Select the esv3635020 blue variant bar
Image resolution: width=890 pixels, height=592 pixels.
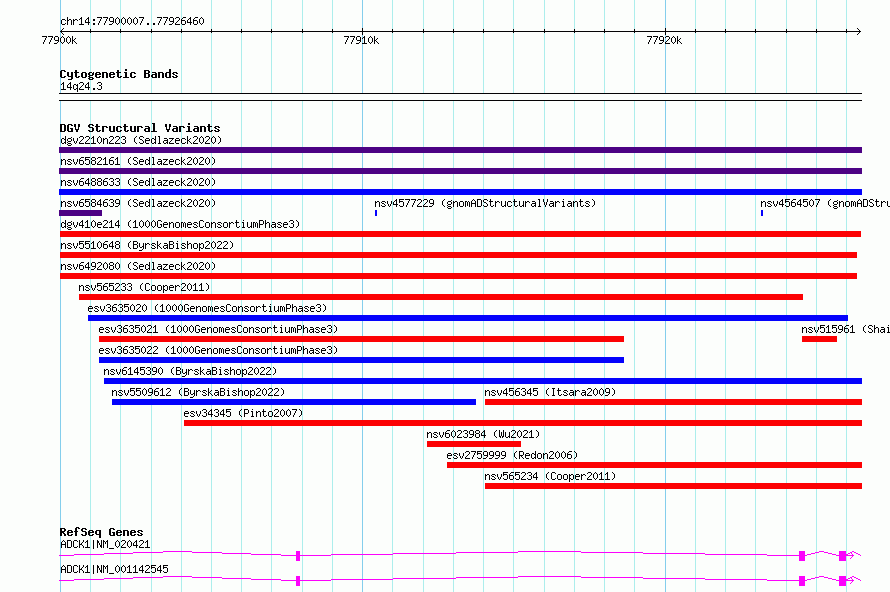(x=468, y=318)
